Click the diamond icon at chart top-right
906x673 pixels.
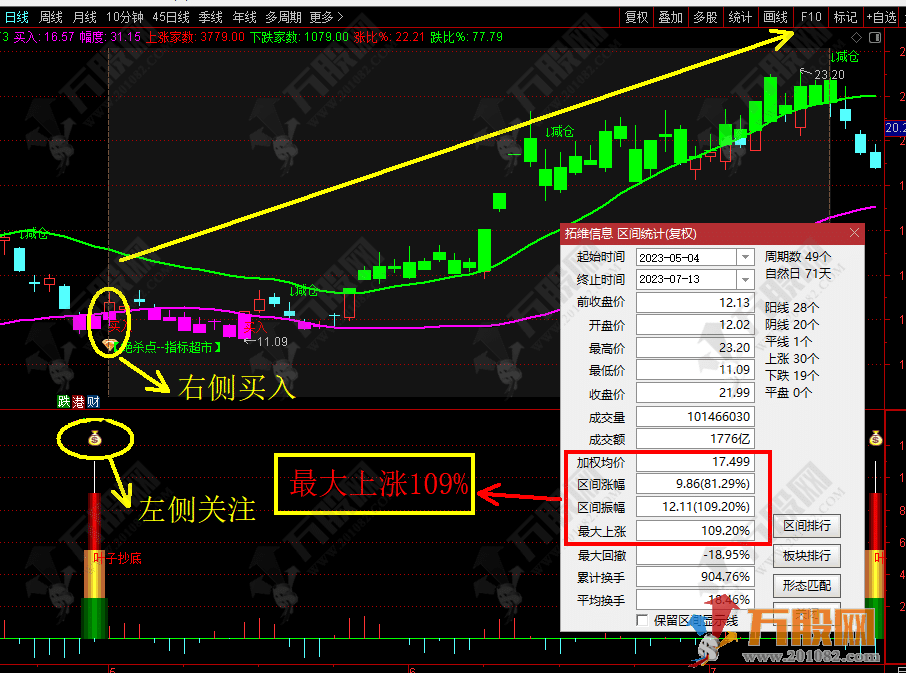click(857, 38)
